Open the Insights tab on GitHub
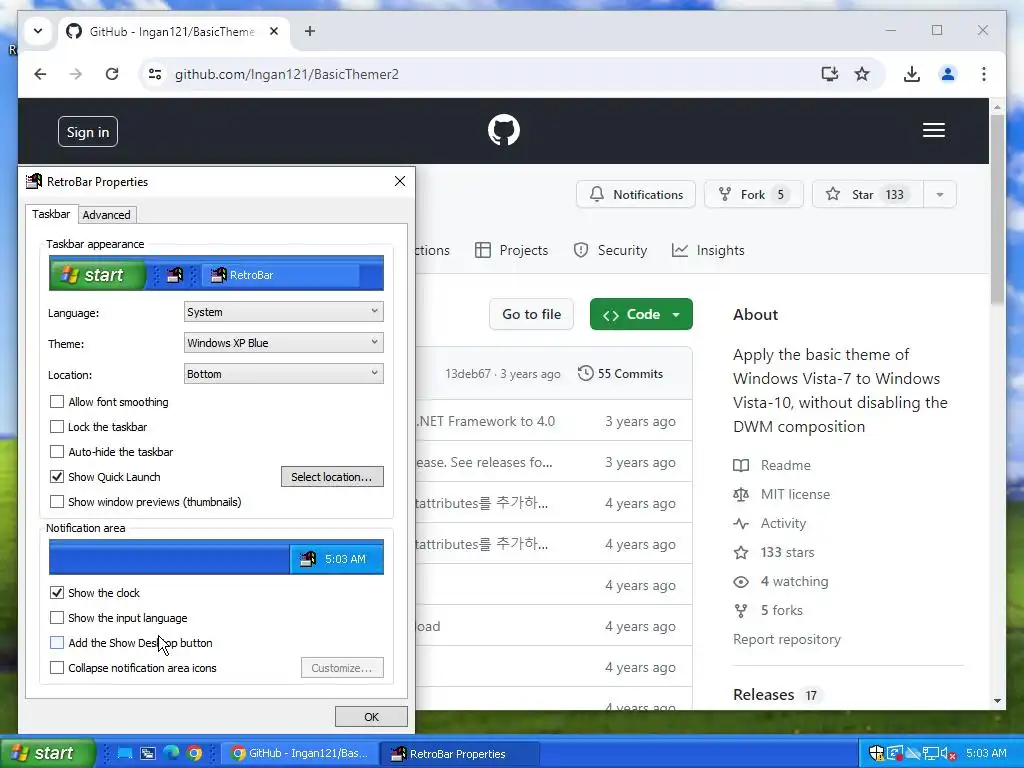 click(x=708, y=250)
